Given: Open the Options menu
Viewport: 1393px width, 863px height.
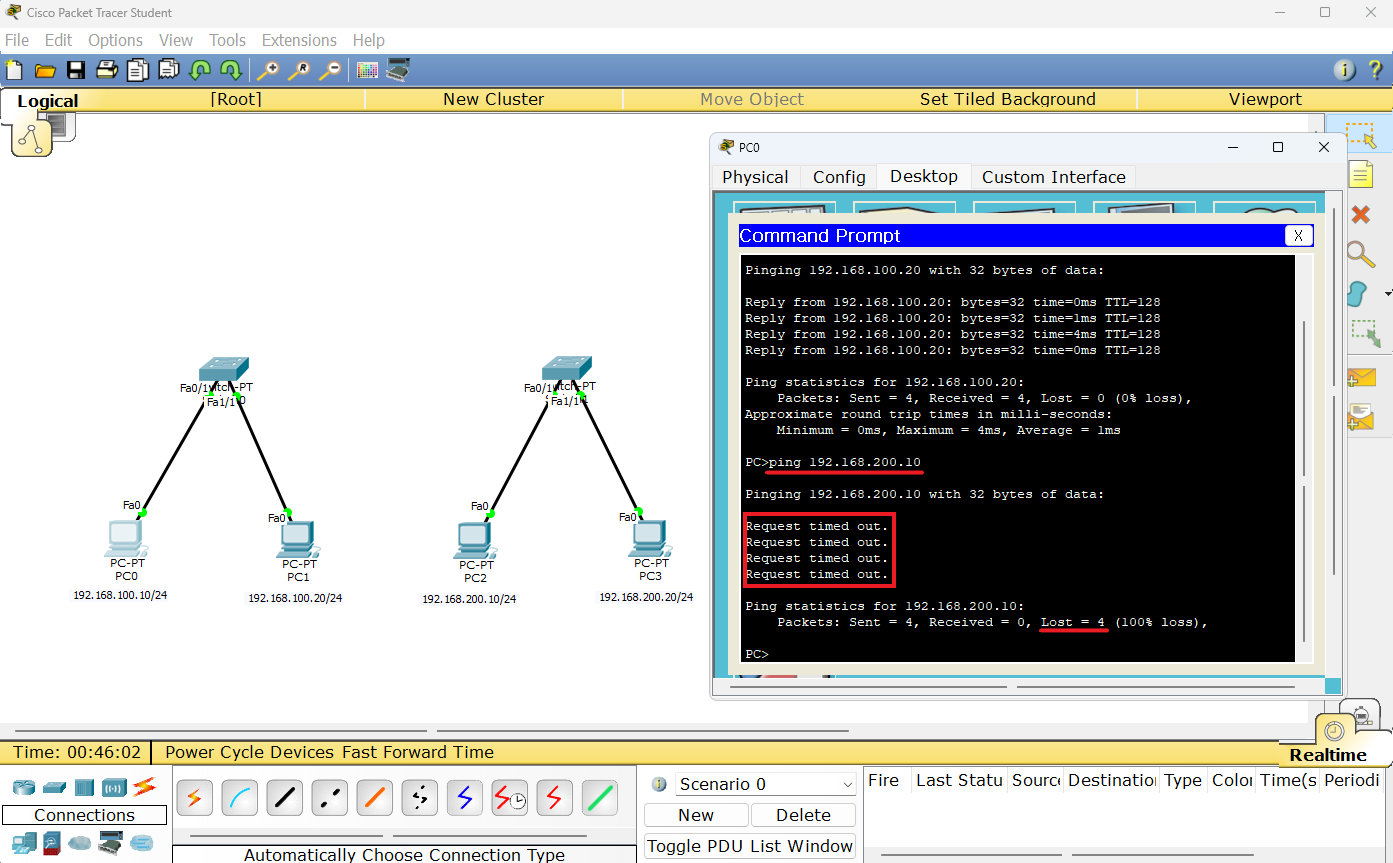Looking at the screenshot, I should (115, 40).
